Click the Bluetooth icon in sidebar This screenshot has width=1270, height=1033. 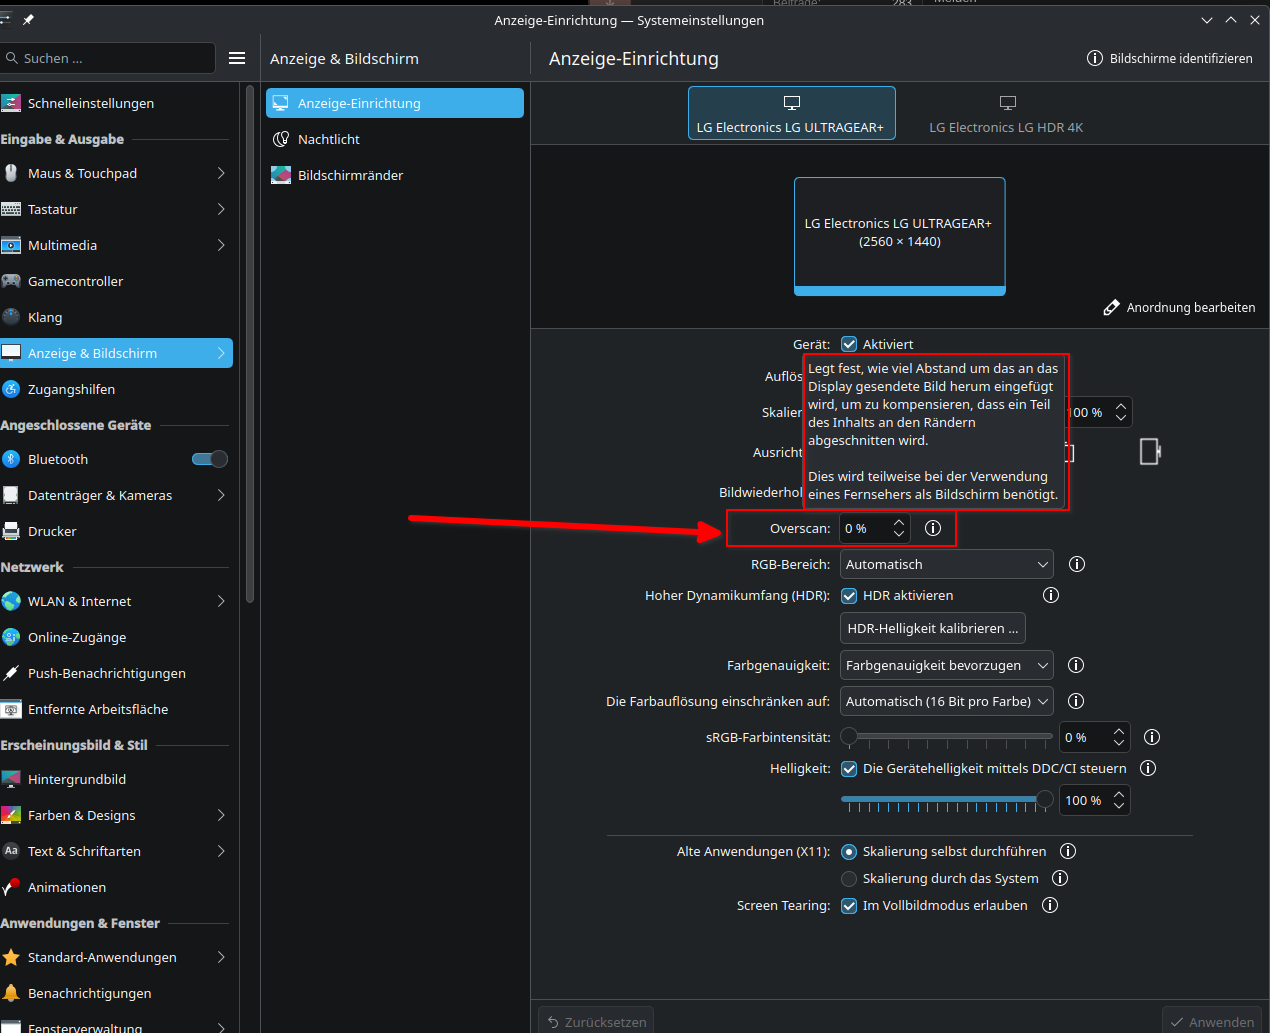tap(11, 459)
